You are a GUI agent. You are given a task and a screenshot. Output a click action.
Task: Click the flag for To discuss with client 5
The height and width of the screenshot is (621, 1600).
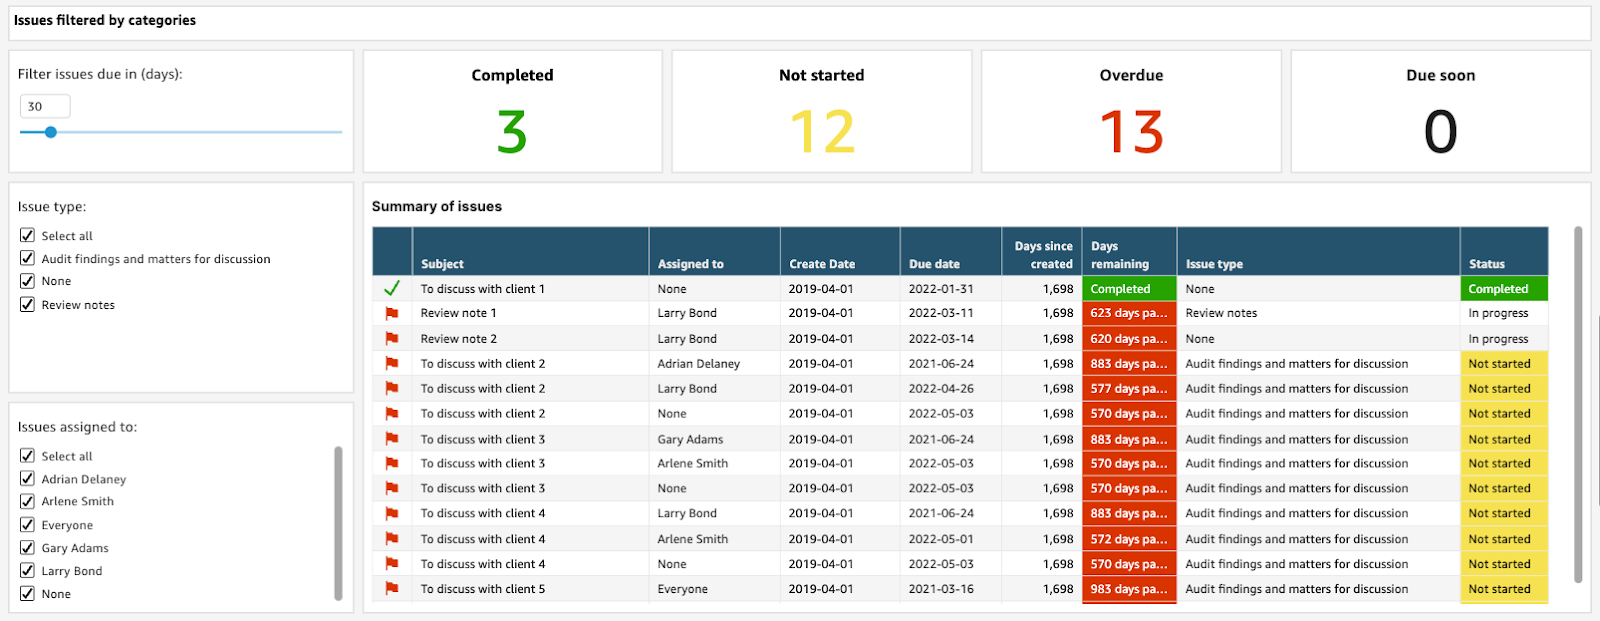(392, 589)
